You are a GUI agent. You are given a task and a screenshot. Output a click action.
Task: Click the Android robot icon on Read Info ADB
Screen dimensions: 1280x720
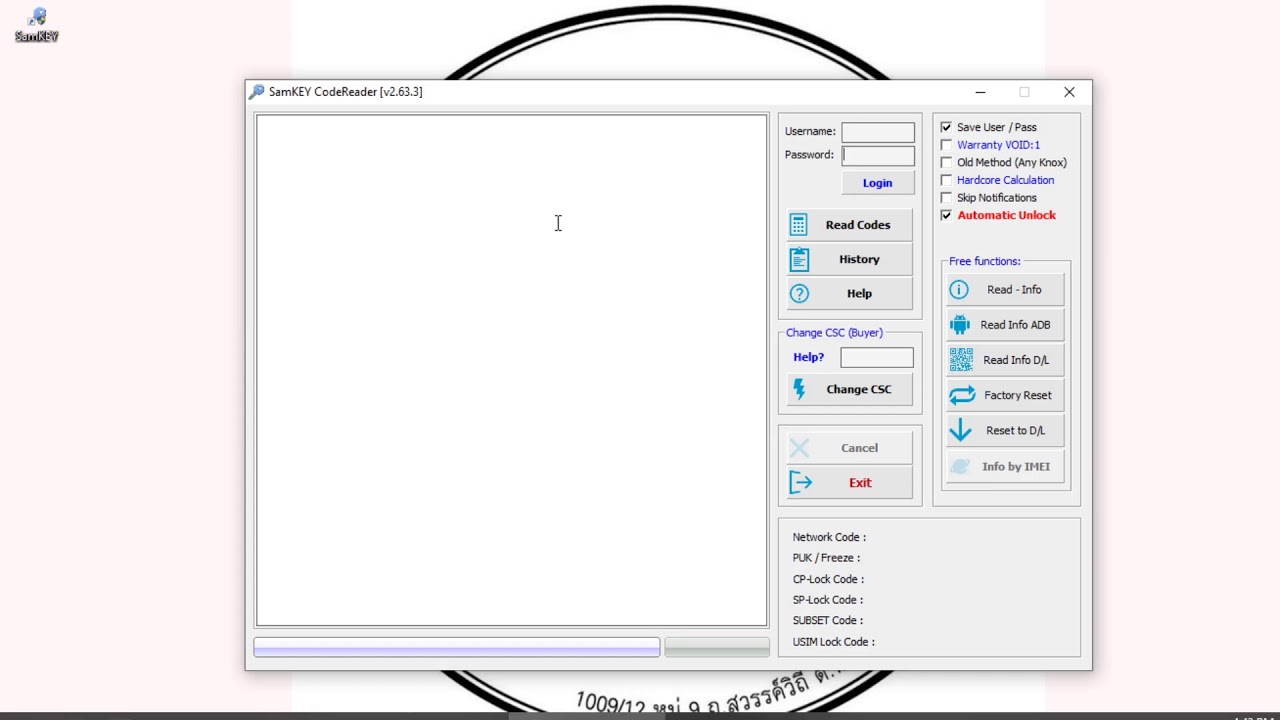[x=960, y=325]
